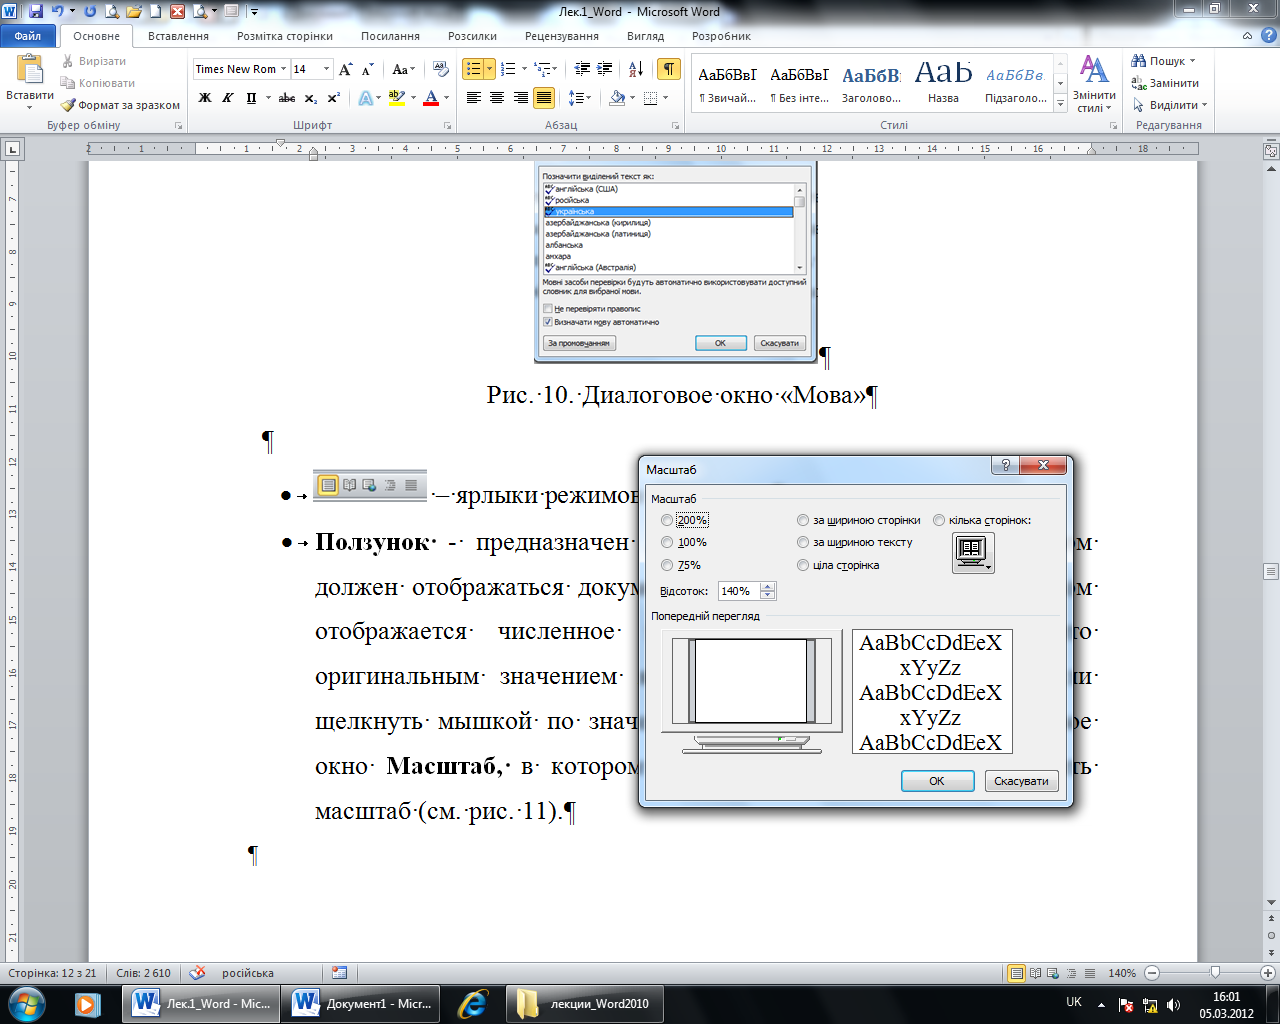Select the 100% zoom radio button
This screenshot has width=1280, height=1024.
pyautogui.click(x=667, y=542)
